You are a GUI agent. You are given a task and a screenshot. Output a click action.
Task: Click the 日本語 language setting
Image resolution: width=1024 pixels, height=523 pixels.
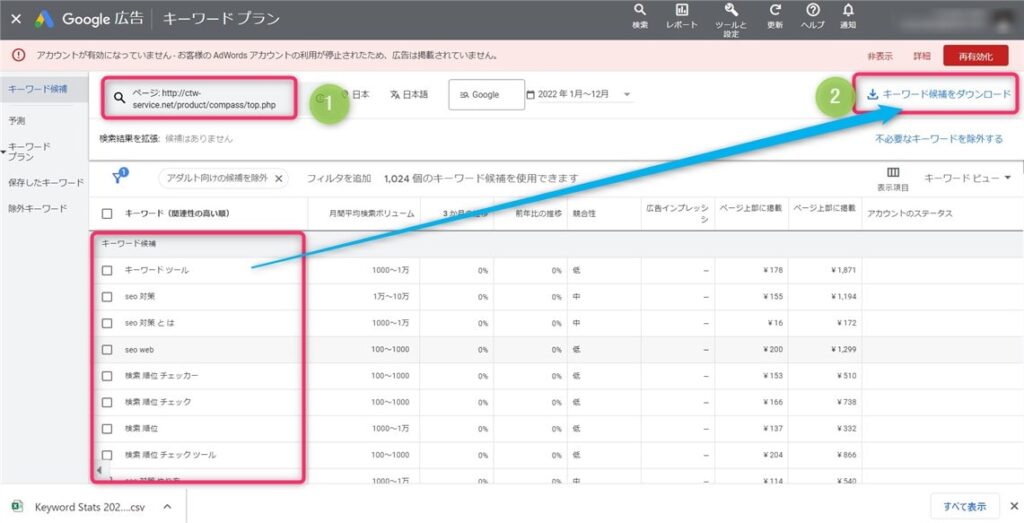pos(409,95)
